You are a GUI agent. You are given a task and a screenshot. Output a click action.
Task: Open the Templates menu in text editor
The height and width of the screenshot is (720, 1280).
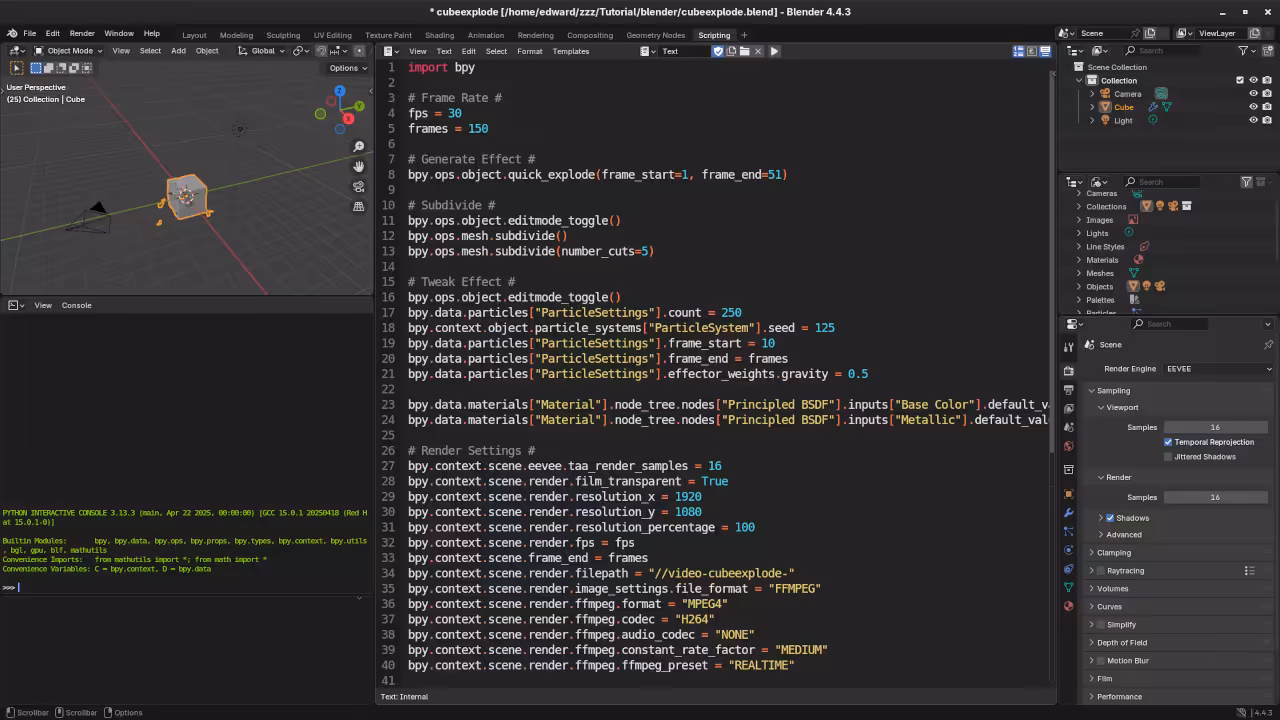[x=571, y=51]
